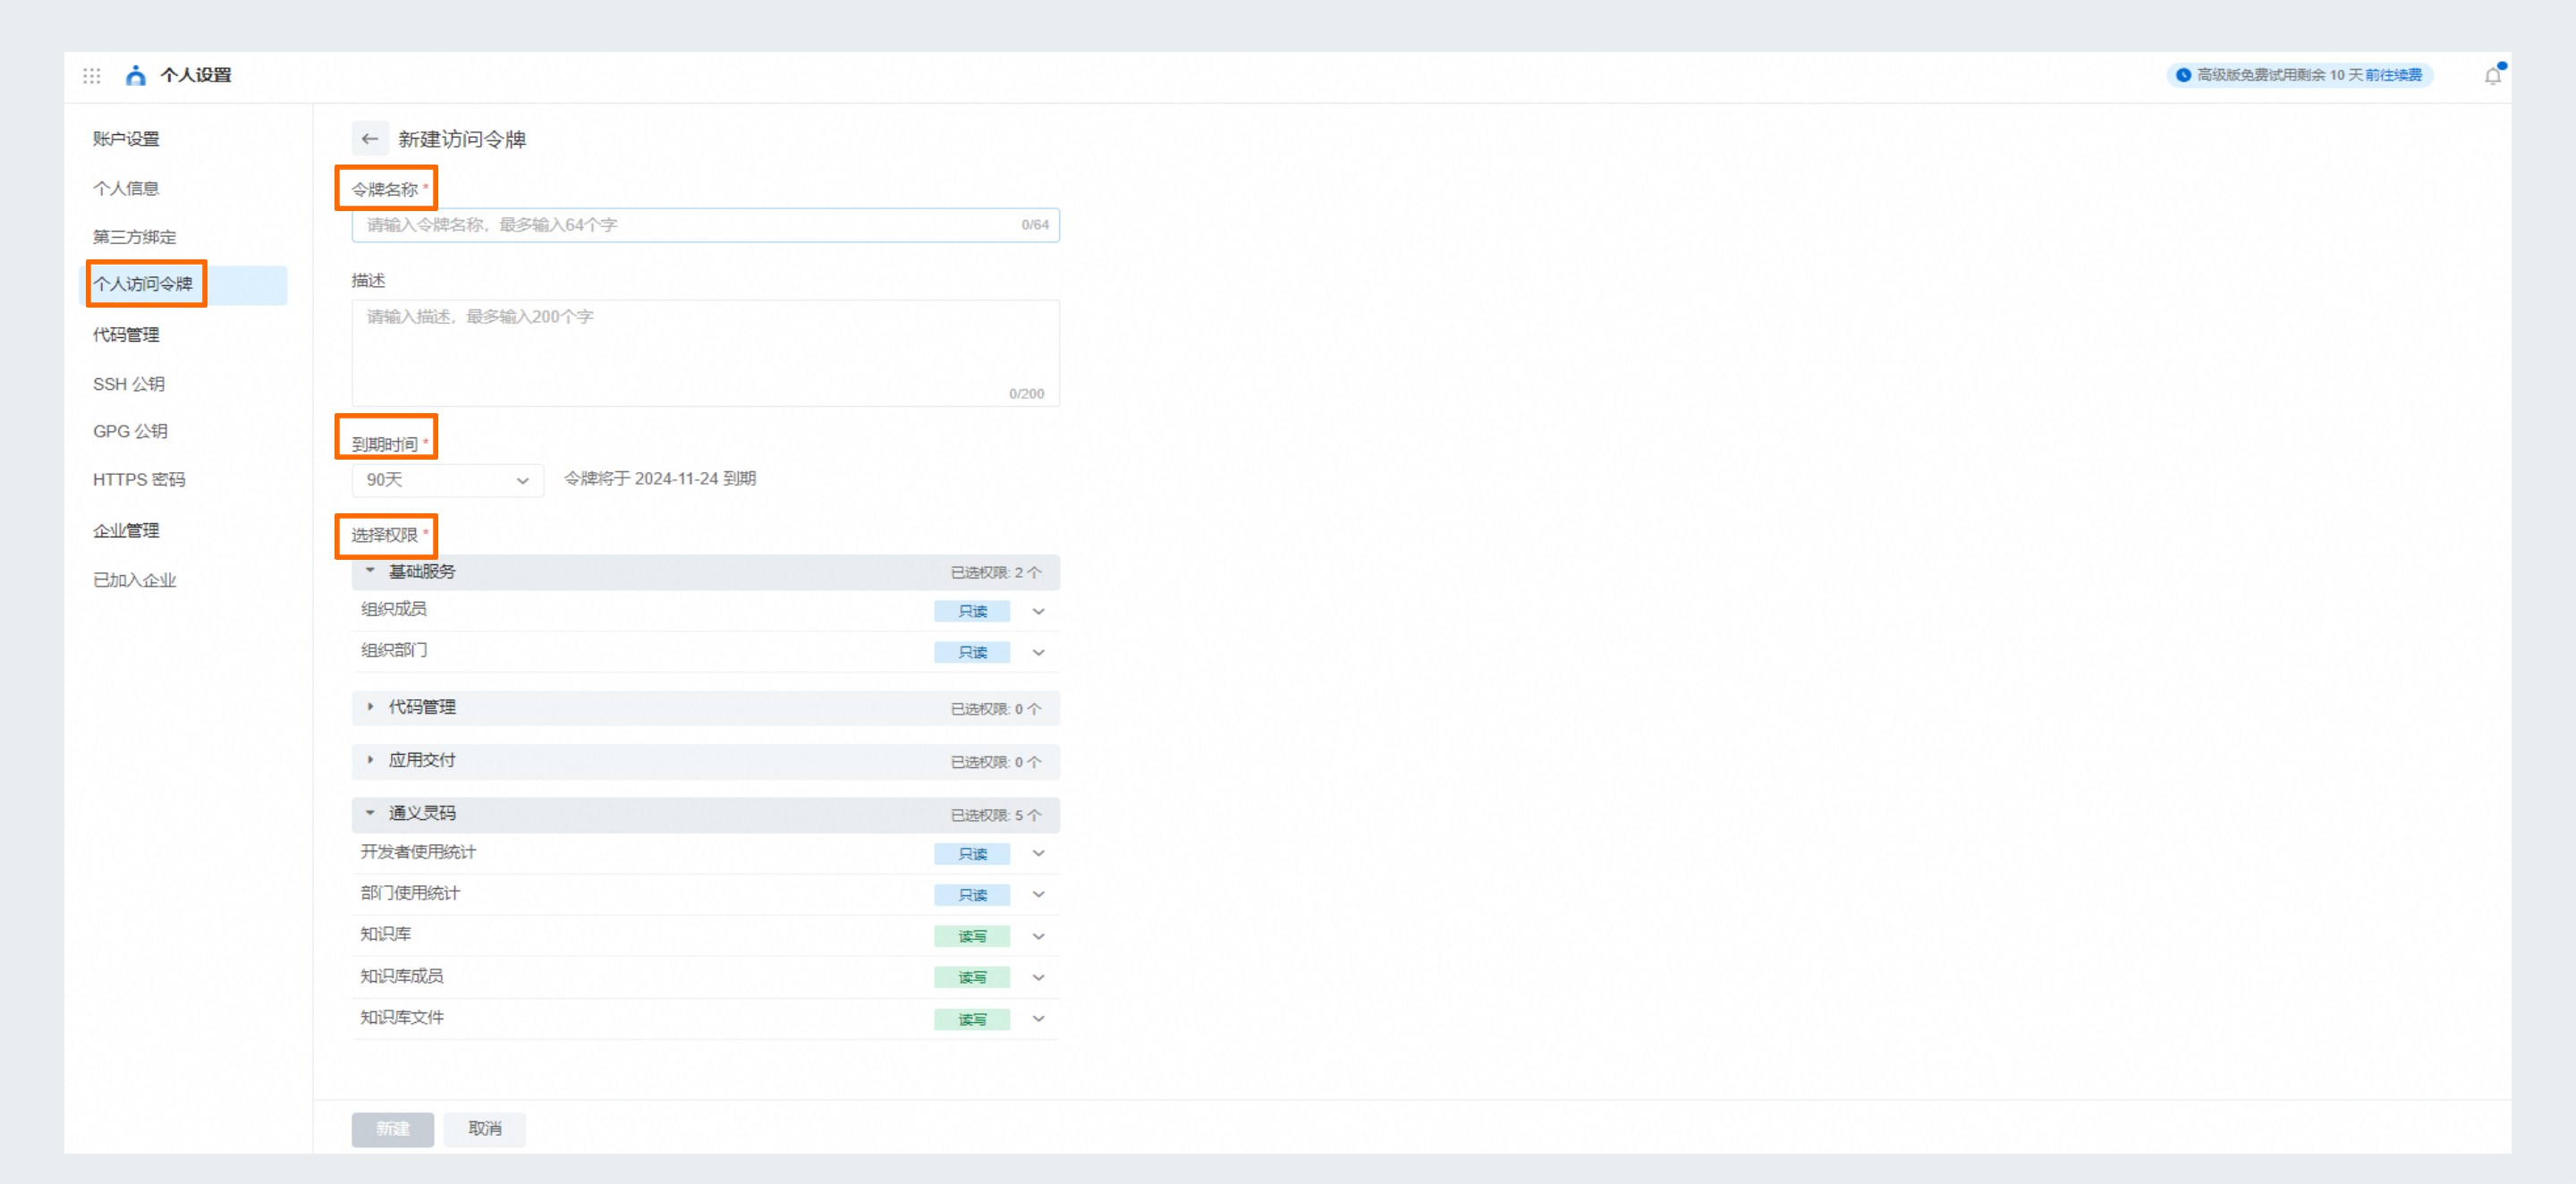
Task: Click the clock icon in trial banner
Action: point(2183,75)
